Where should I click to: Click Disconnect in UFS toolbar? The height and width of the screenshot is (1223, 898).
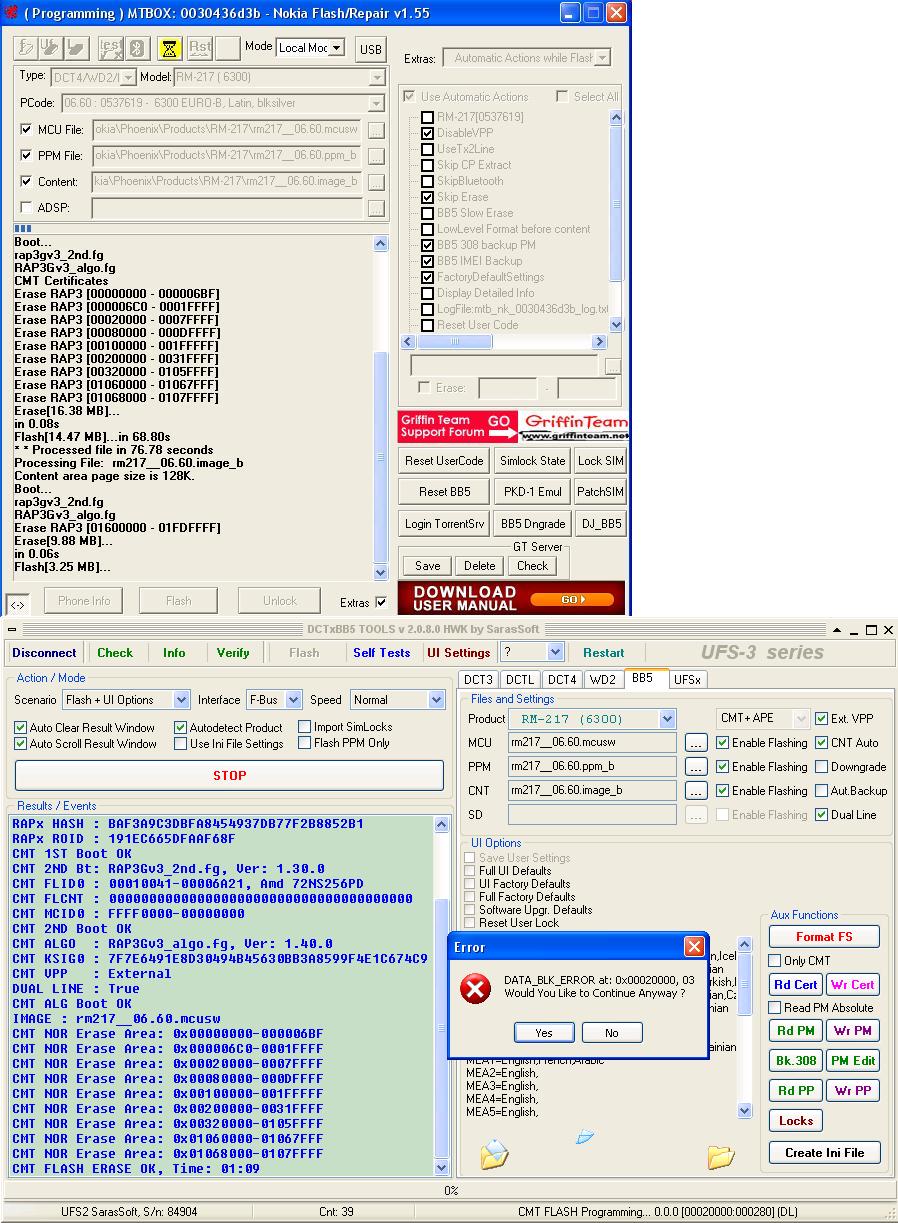(44, 652)
